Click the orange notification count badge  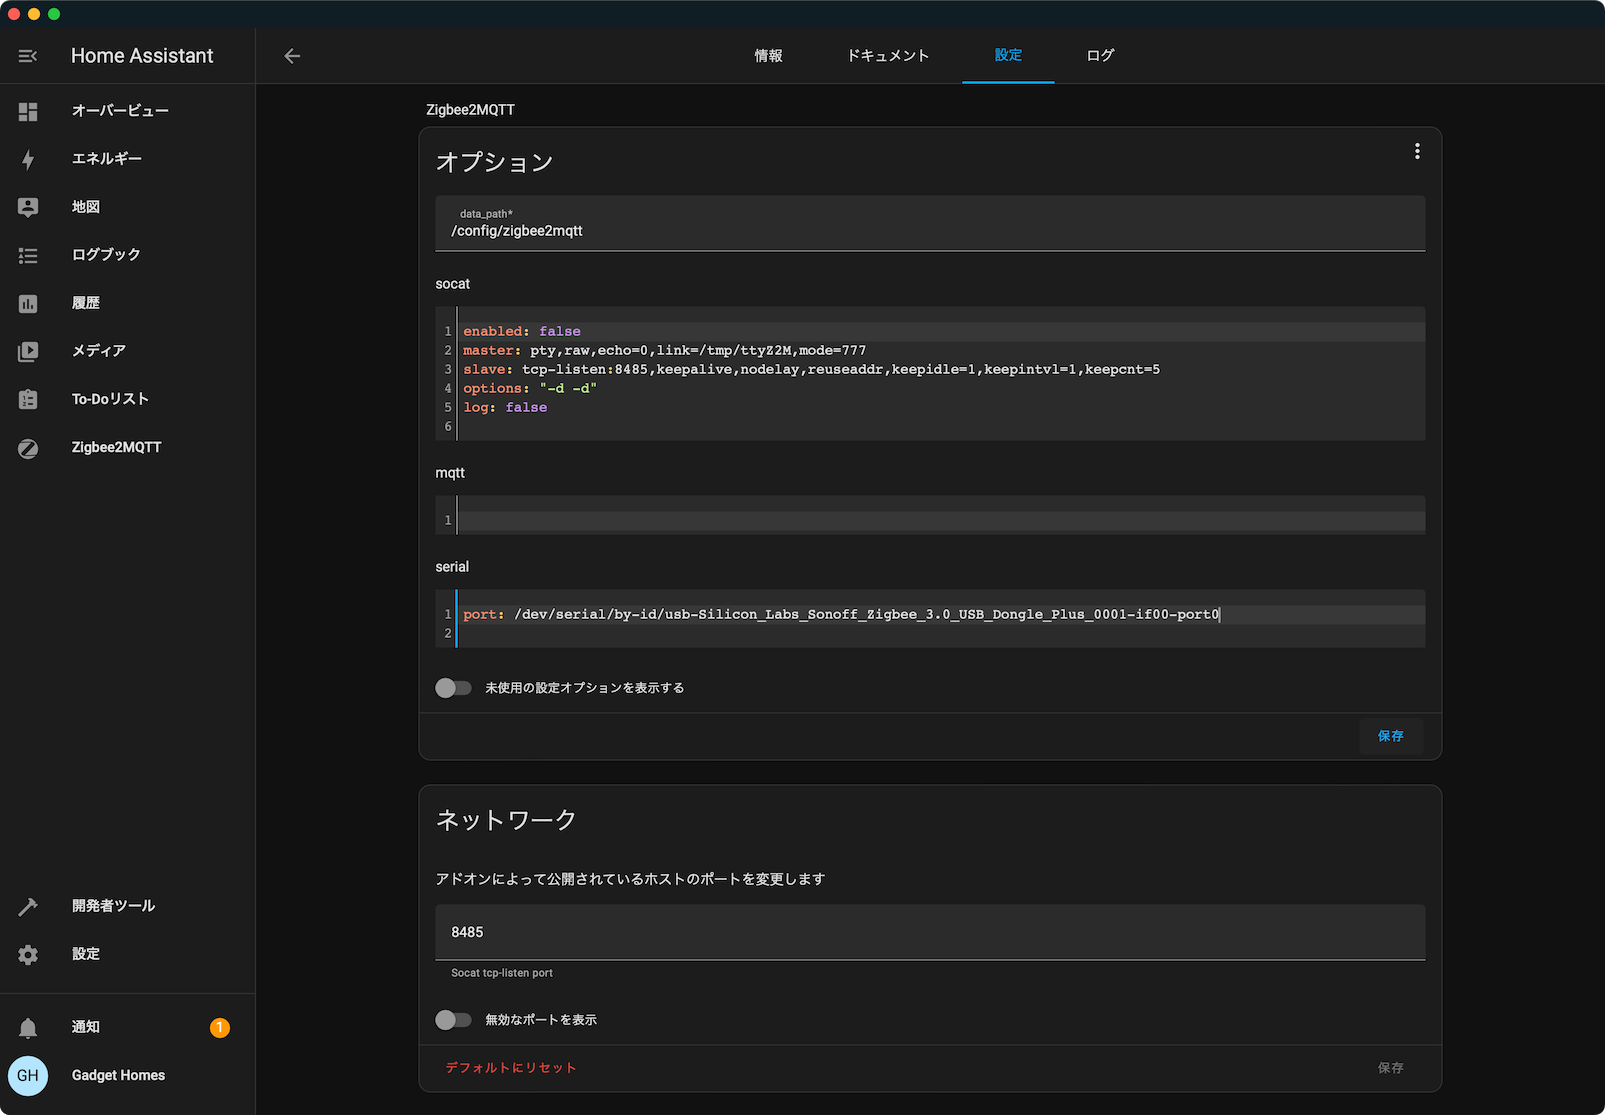(220, 1027)
